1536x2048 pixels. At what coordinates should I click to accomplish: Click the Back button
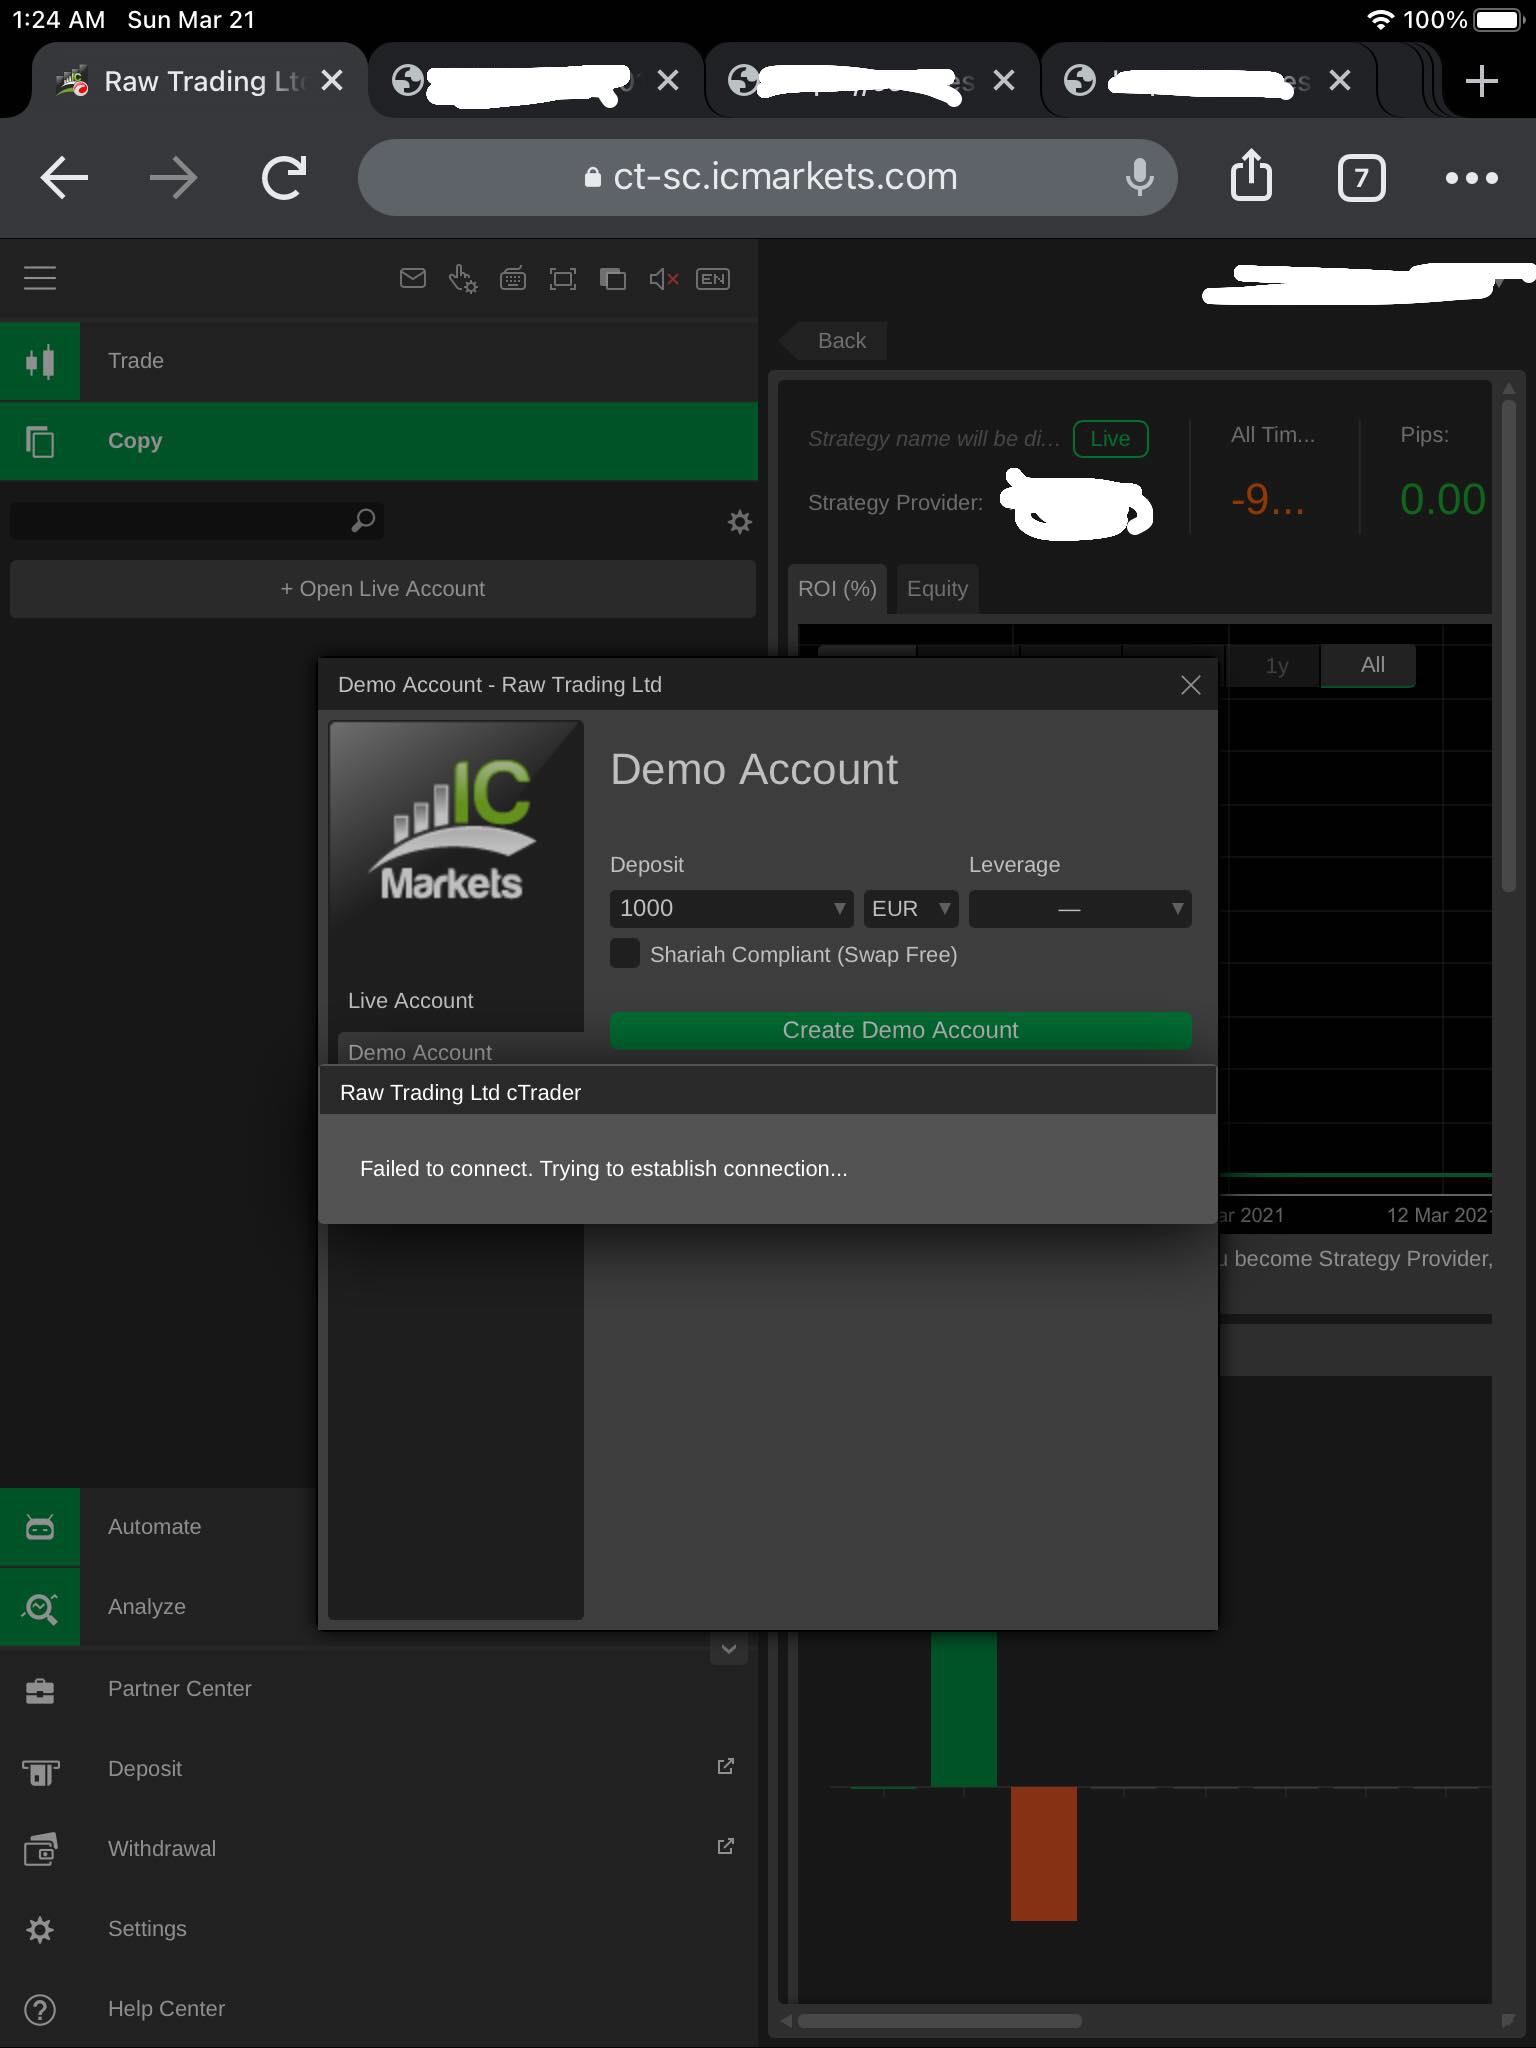click(834, 341)
